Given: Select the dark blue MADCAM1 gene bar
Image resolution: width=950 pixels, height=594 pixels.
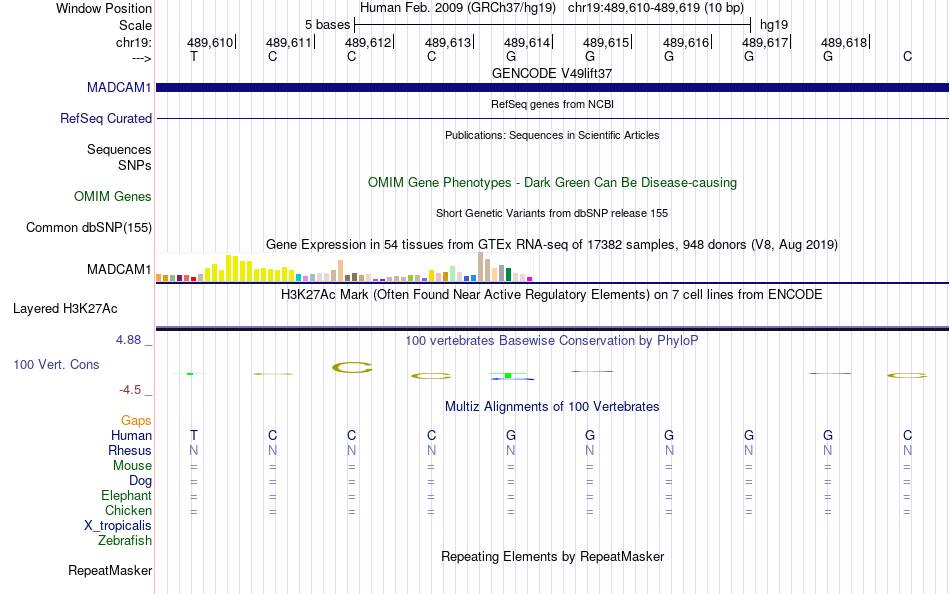Looking at the screenshot, I should (552, 87).
